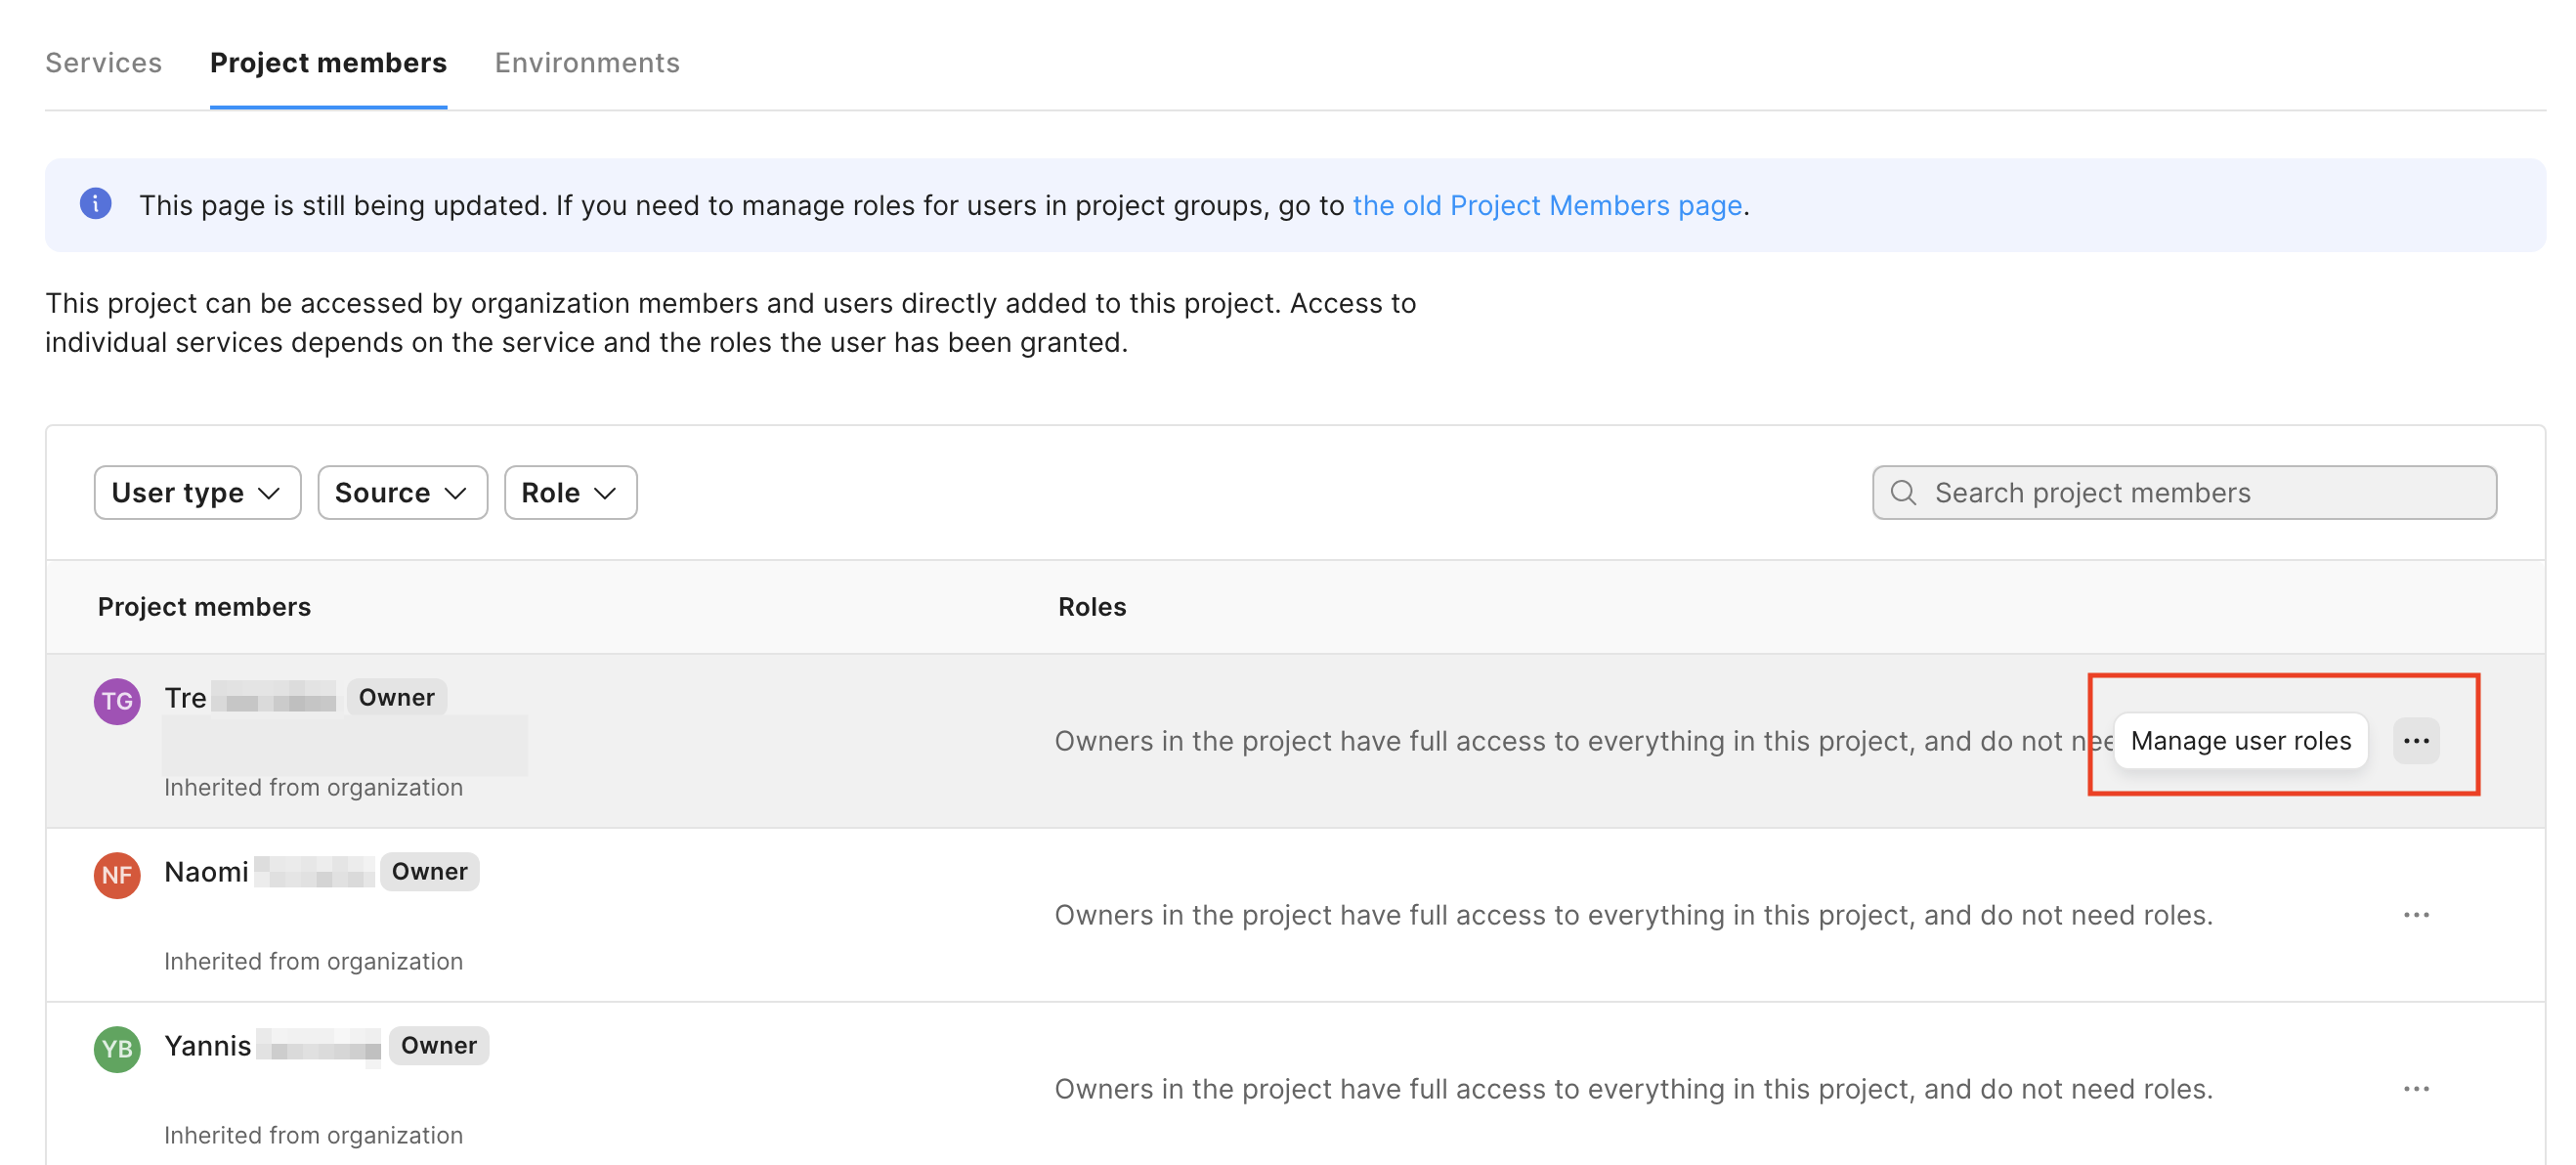
Task: Click Manage user roles button
Action: (x=2240, y=741)
